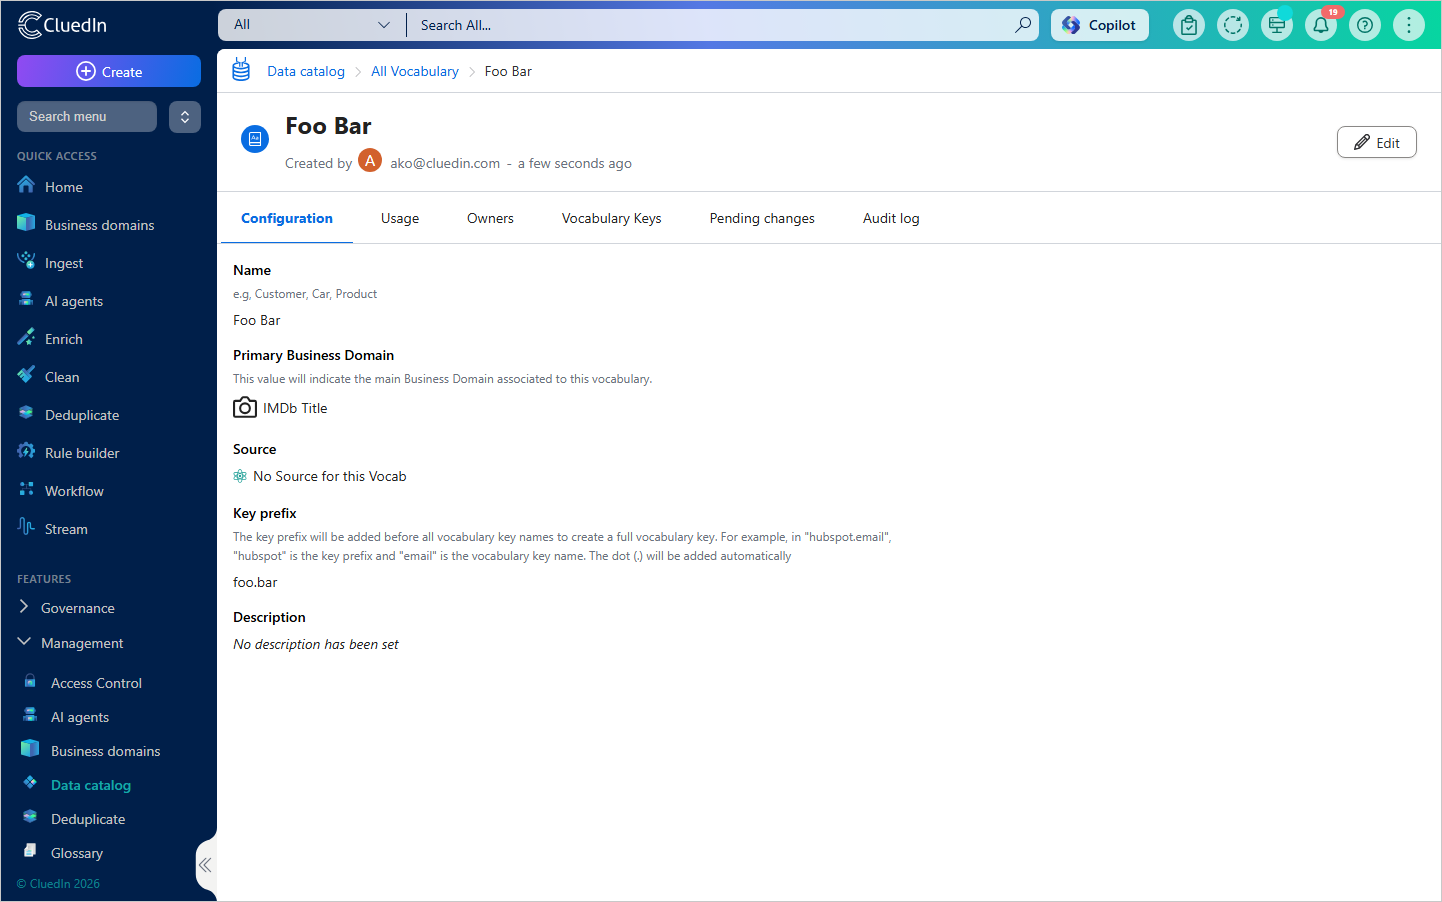Click the data catalog breadcrumb icon
The width and height of the screenshot is (1442, 902).
pos(241,70)
